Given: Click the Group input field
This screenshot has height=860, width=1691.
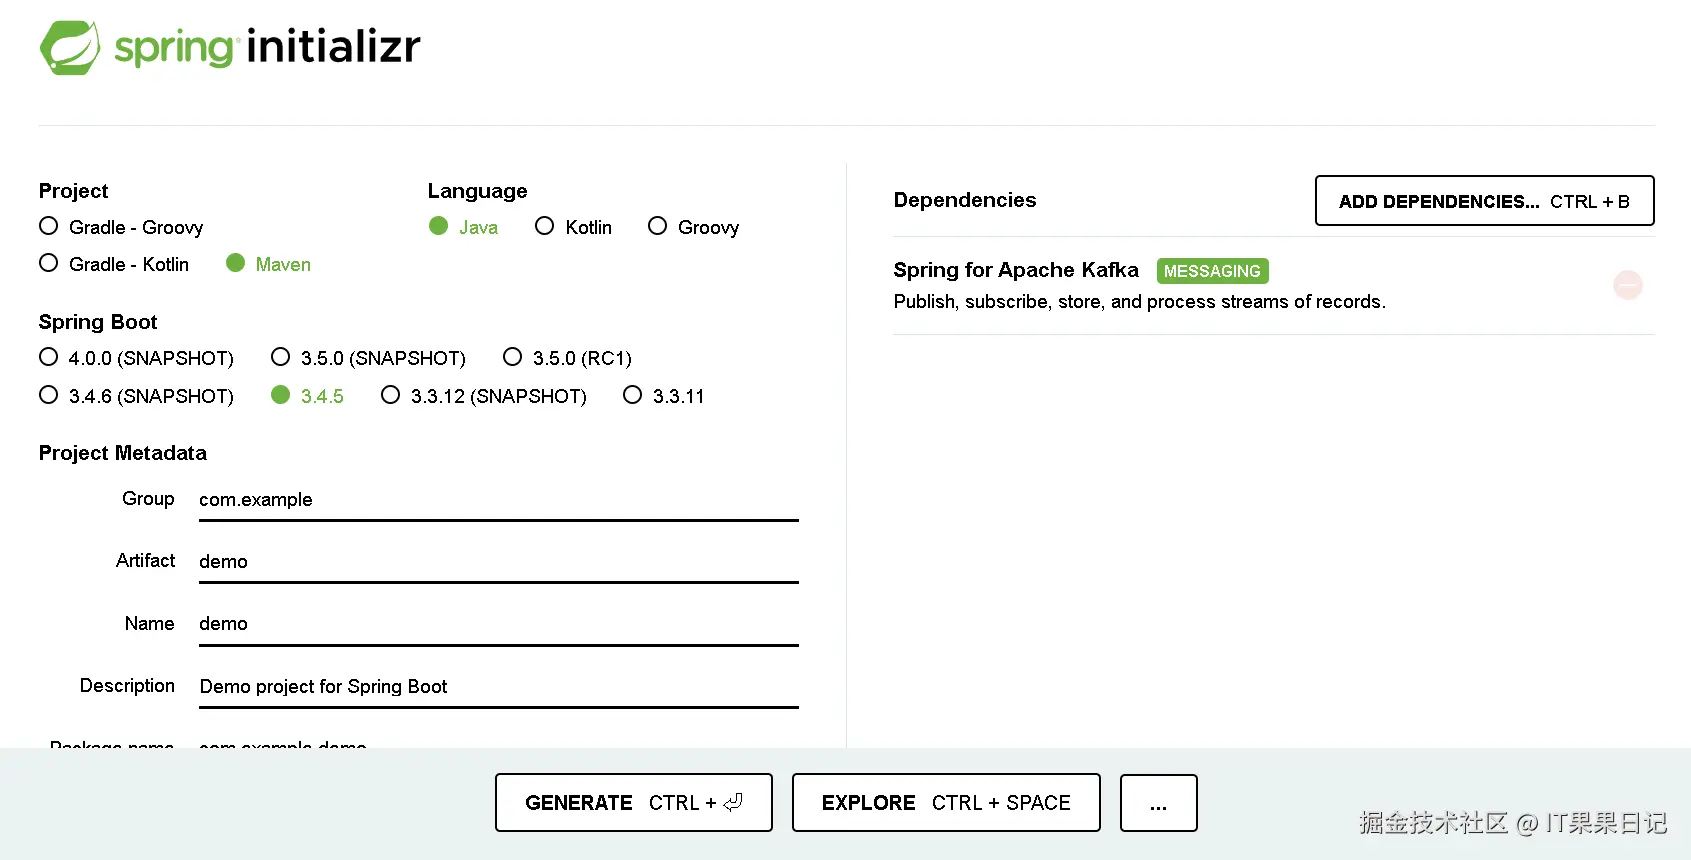Looking at the screenshot, I should [498, 500].
